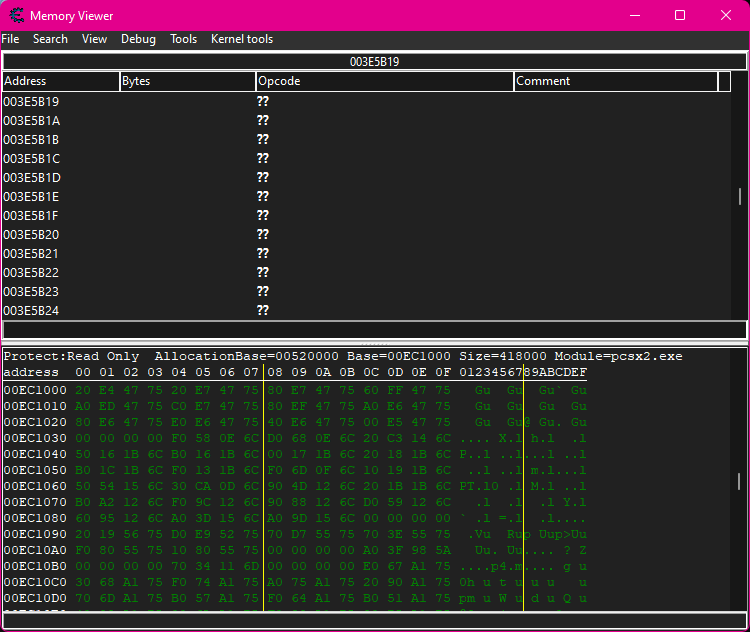Image resolution: width=750 pixels, height=632 pixels.
Task: Open the File menu
Action: pos(10,39)
